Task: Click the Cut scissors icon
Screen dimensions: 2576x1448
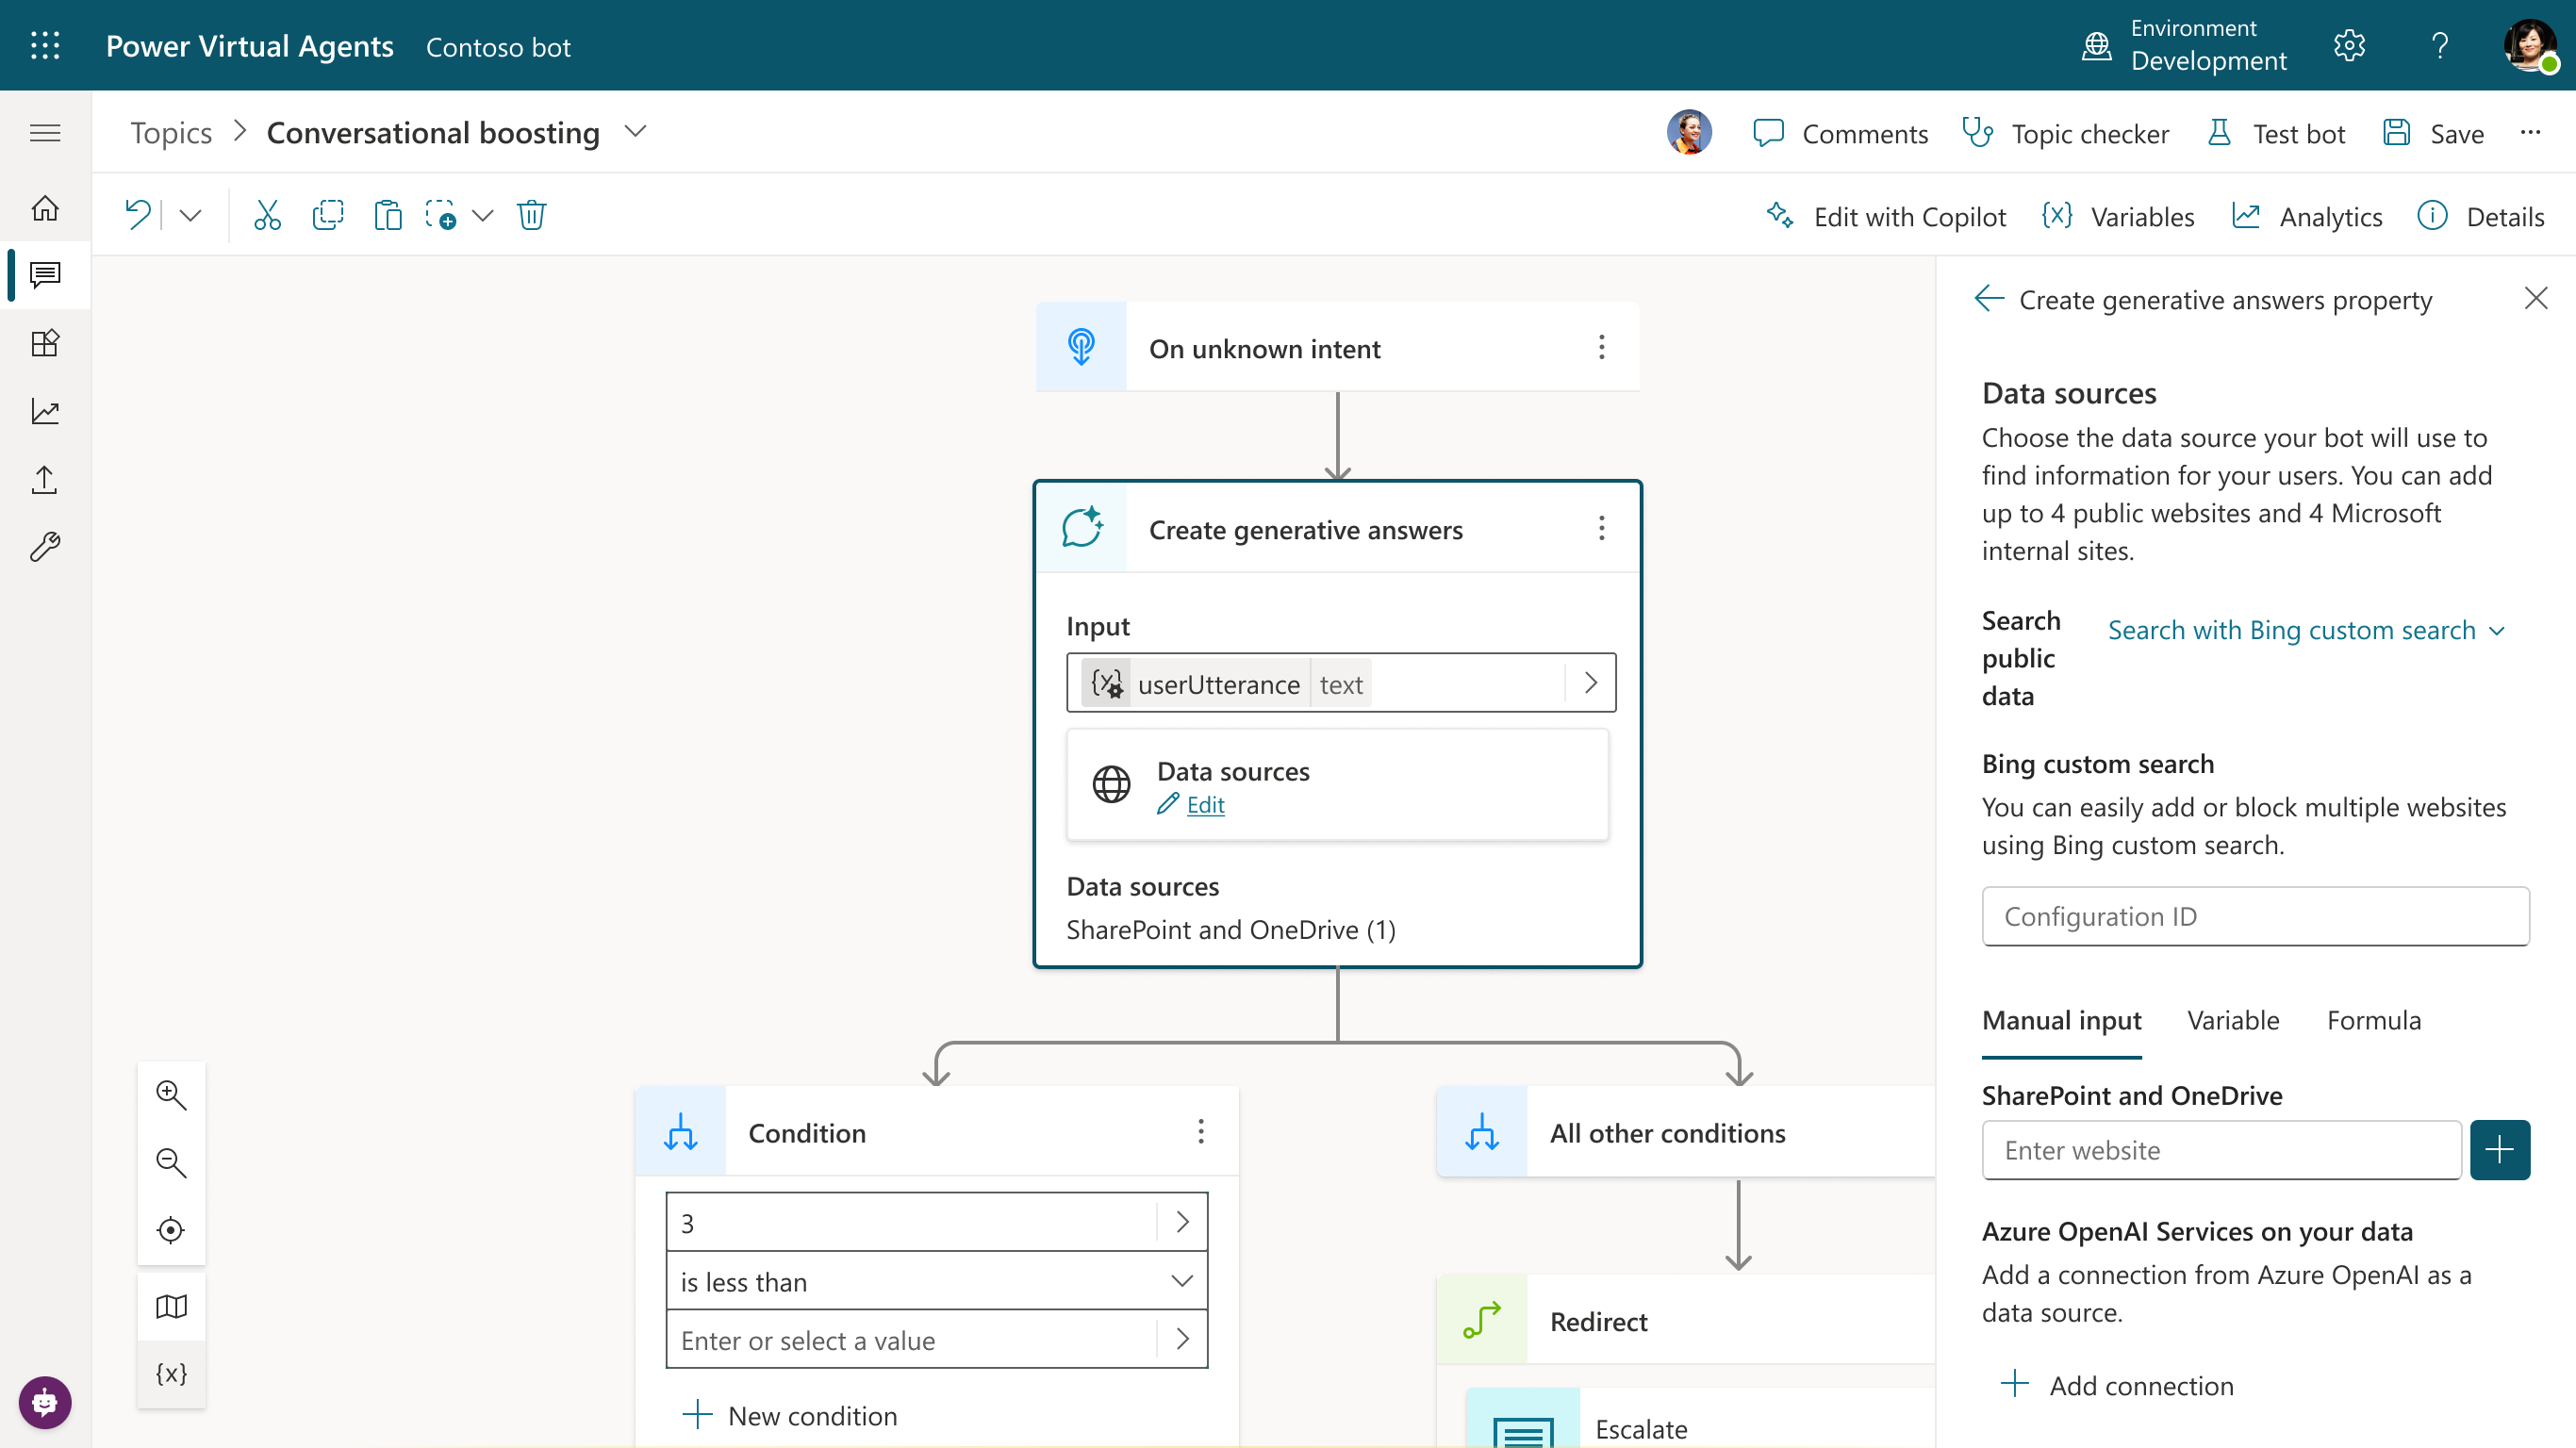Action: 267,215
